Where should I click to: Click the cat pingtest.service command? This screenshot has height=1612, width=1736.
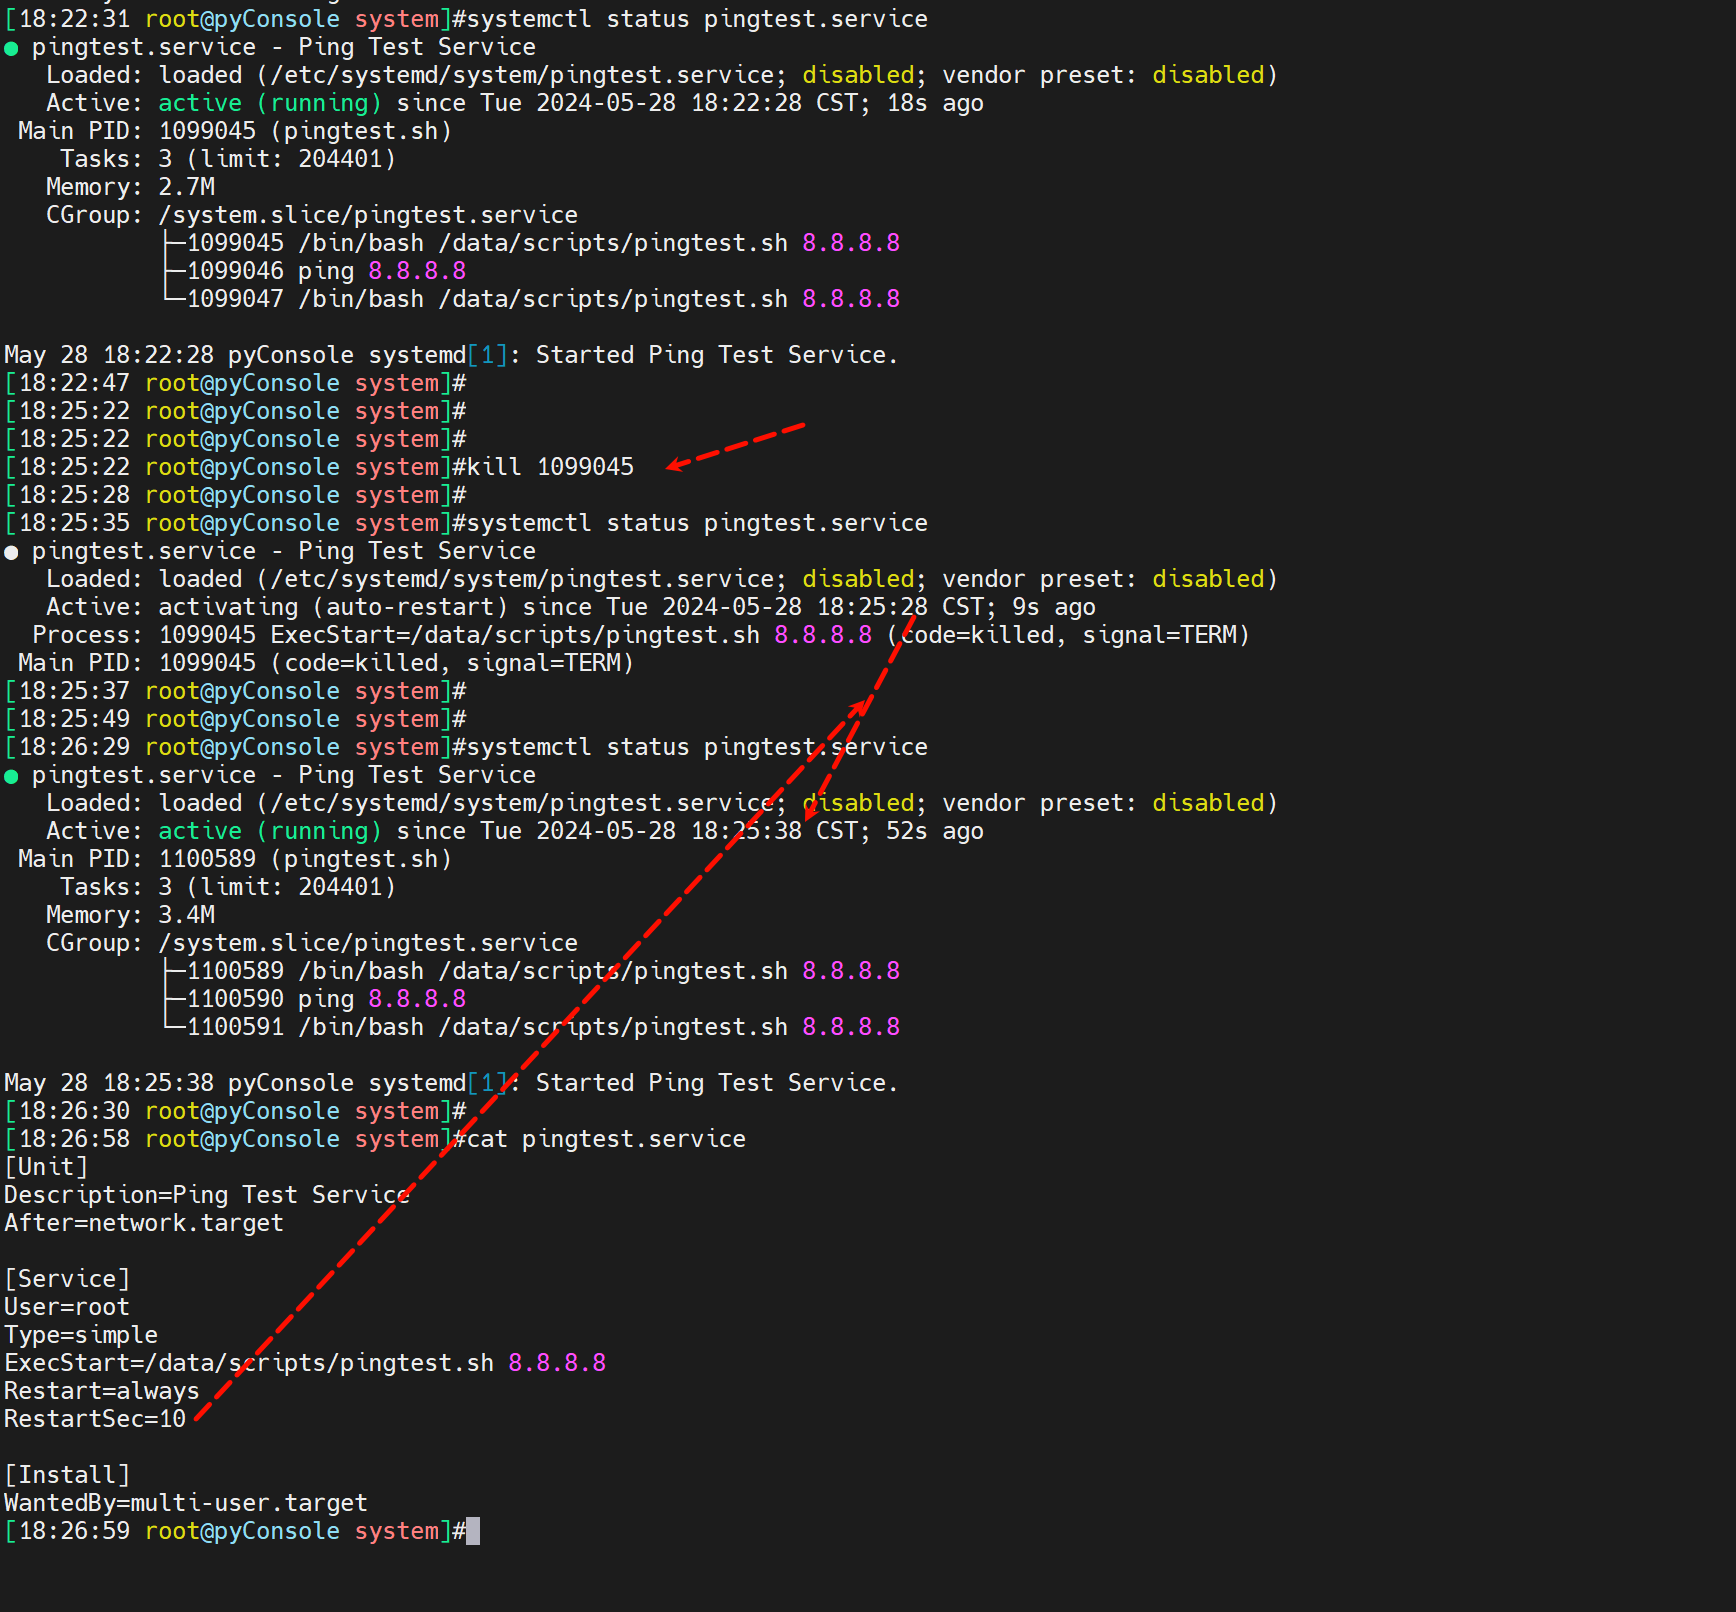(606, 1139)
